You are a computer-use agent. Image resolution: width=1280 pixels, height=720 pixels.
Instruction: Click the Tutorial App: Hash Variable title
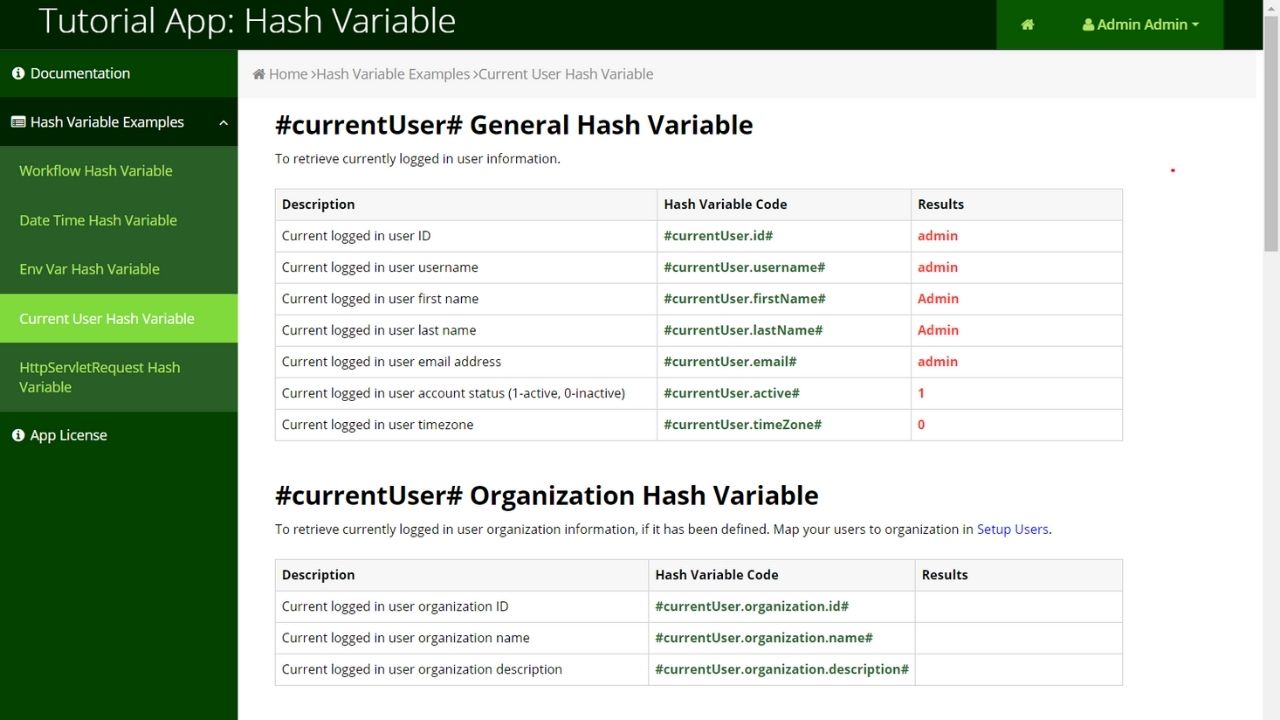tap(247, 21)
